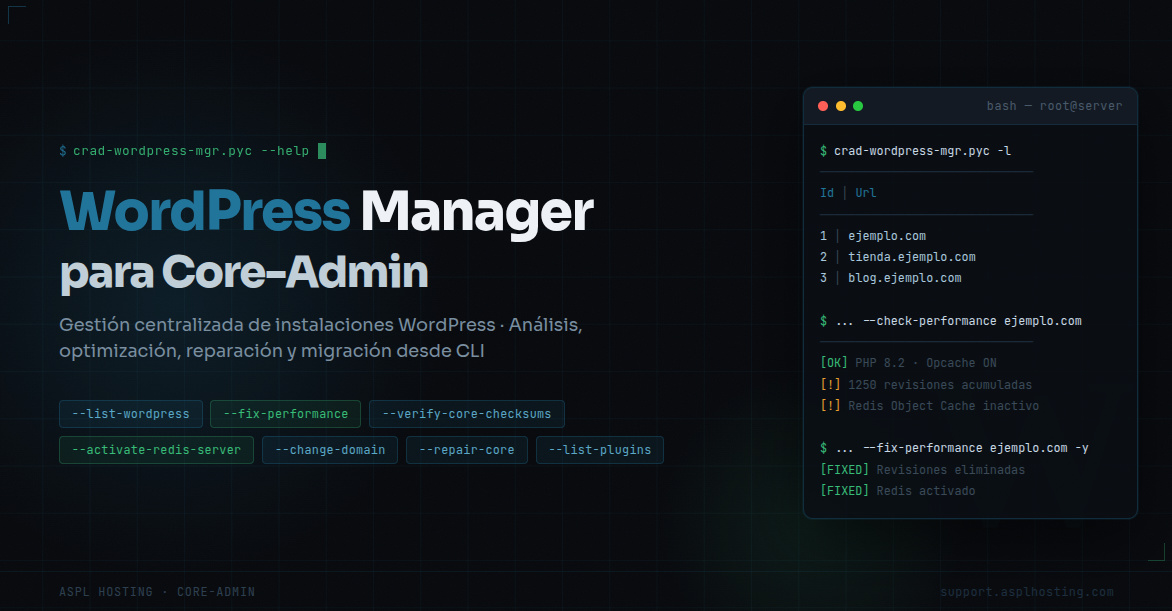Image resolution: width=1172 pixels, height=611 pixels.
Task: Click the ASPL HOSTING · CORE-ADMIN footer text
Action: click(157, 592)
